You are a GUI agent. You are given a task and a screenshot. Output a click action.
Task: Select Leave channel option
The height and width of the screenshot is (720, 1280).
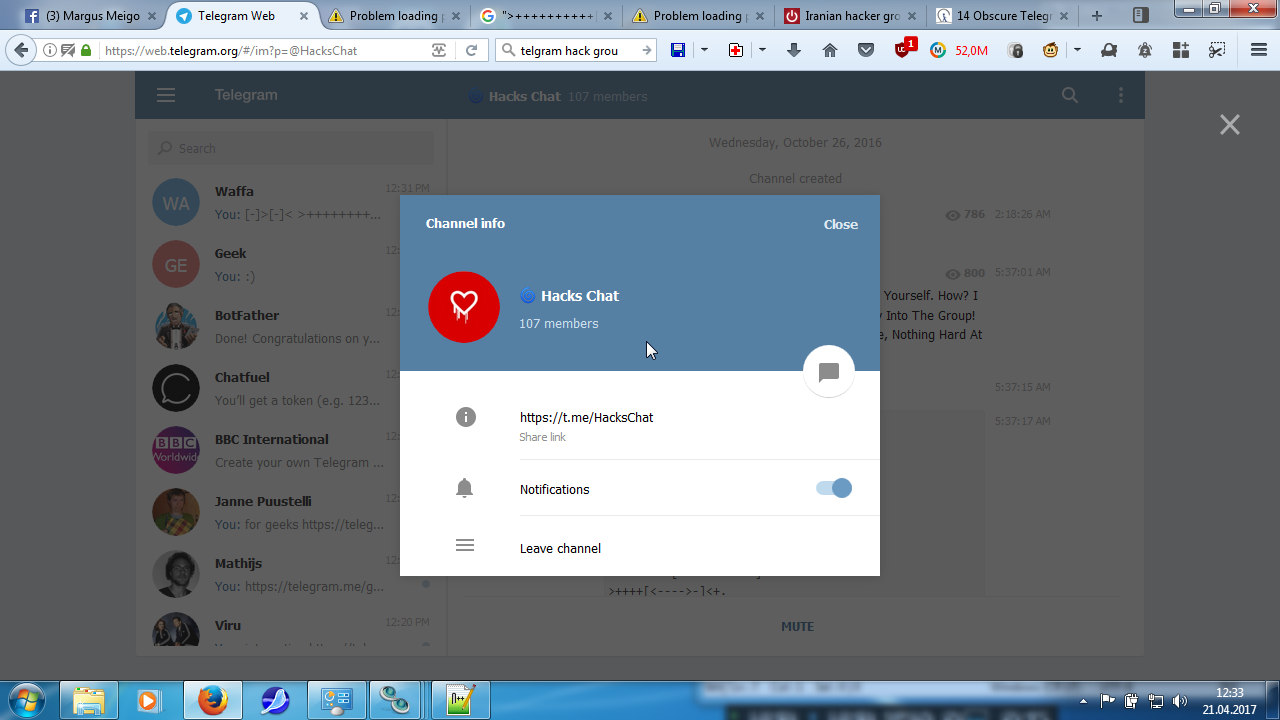(560, 548)
